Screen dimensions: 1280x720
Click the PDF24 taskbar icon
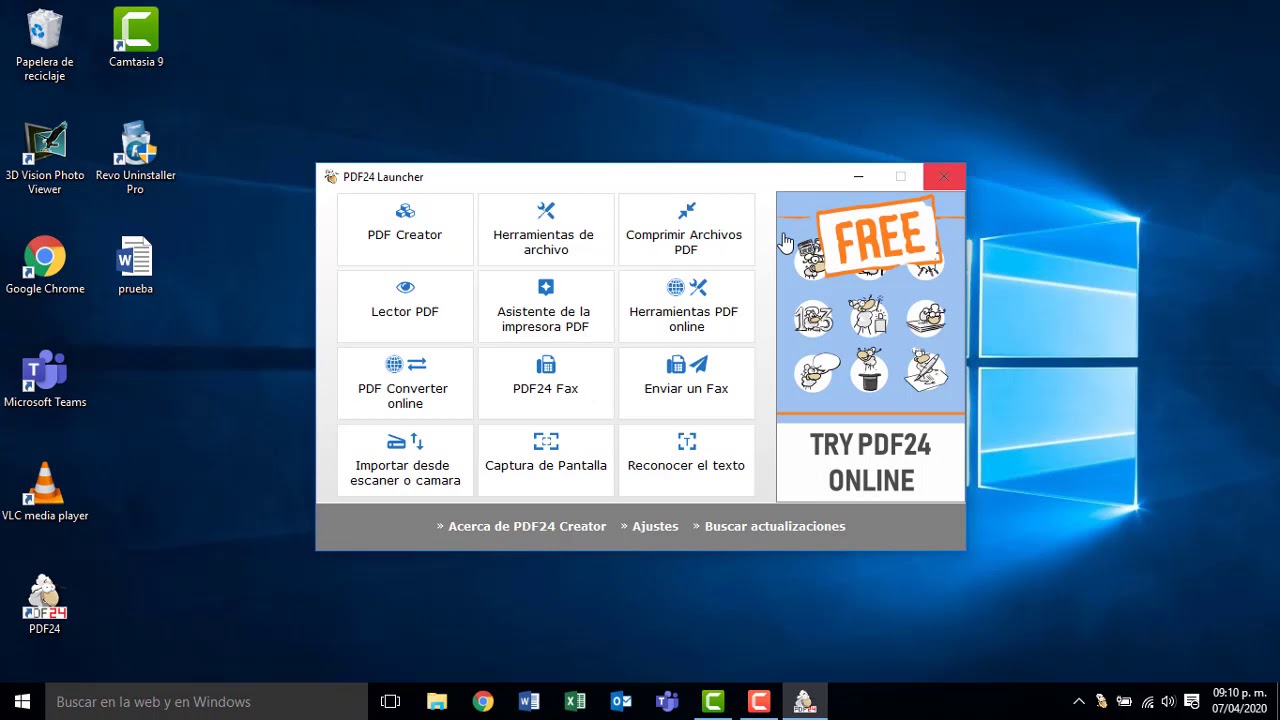[x=805, y=701]
